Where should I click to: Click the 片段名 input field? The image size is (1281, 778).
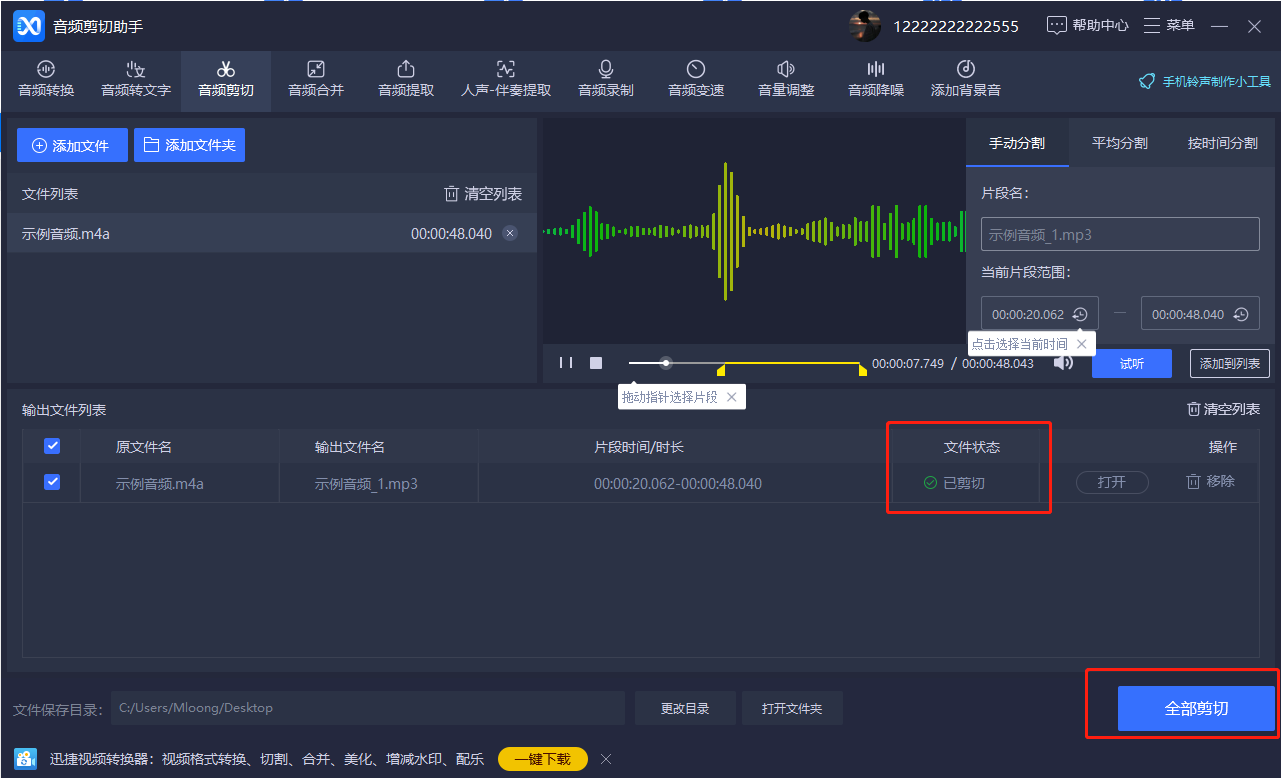[x=1120, y=235]
